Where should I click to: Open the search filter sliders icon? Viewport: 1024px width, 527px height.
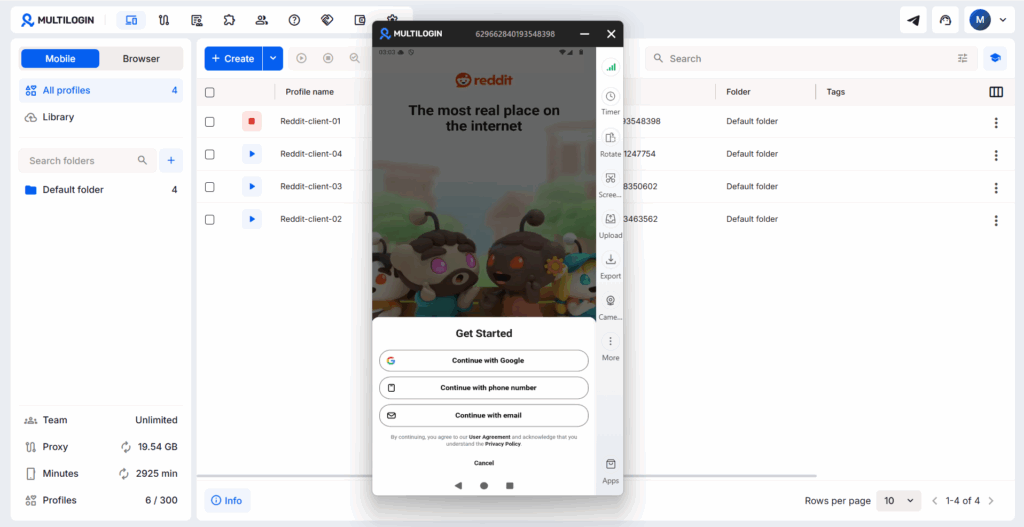click(x=963, y=58)
